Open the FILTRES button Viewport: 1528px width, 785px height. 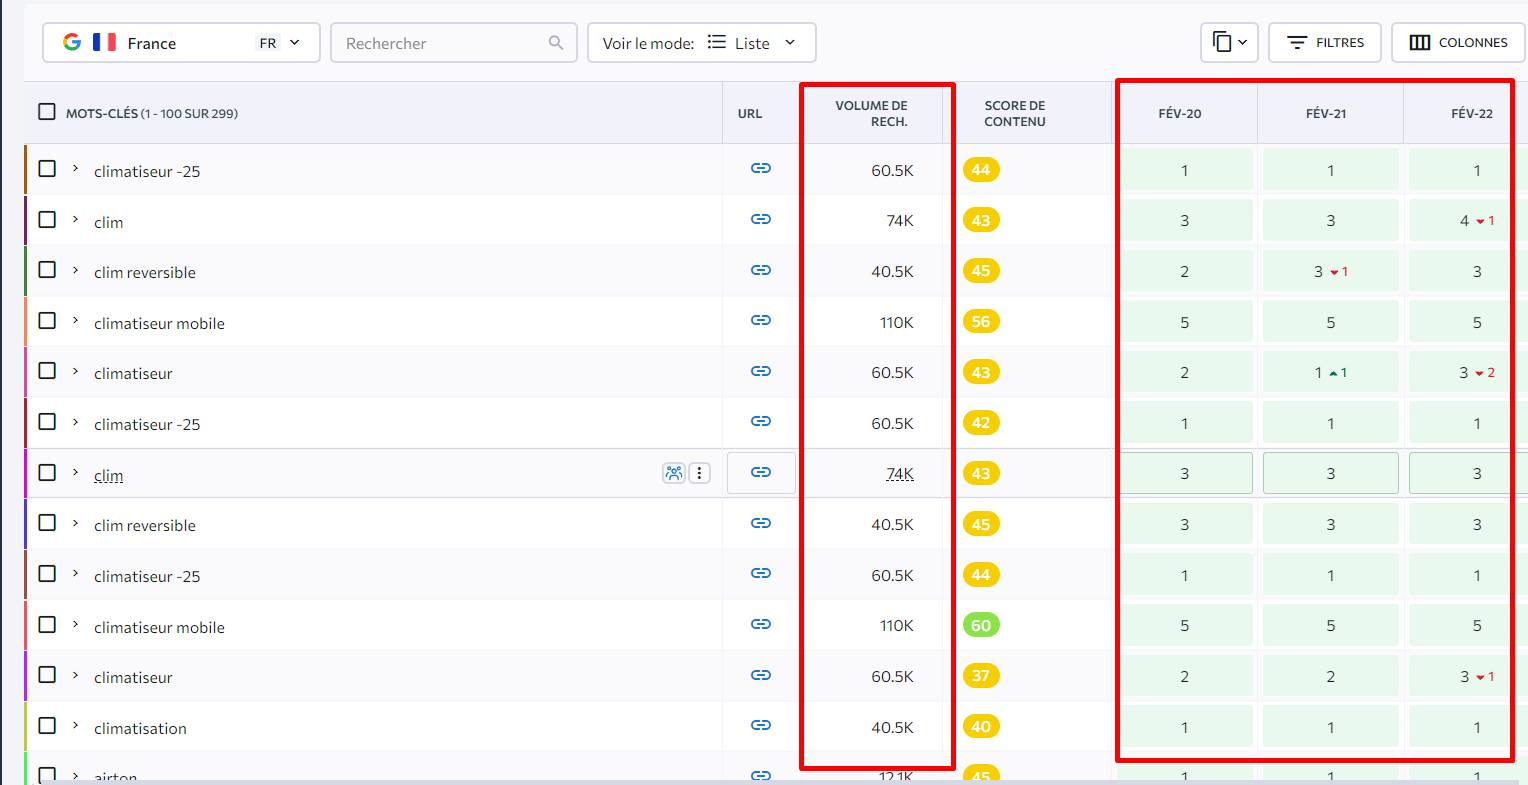(x=1325, y=43)
